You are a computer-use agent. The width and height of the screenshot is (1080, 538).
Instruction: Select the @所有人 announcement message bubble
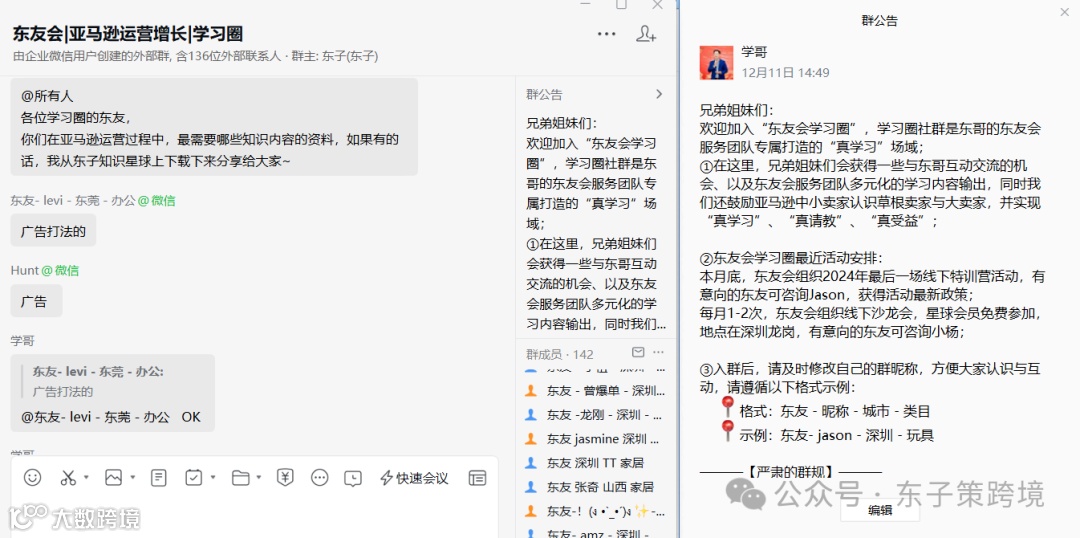214,127
